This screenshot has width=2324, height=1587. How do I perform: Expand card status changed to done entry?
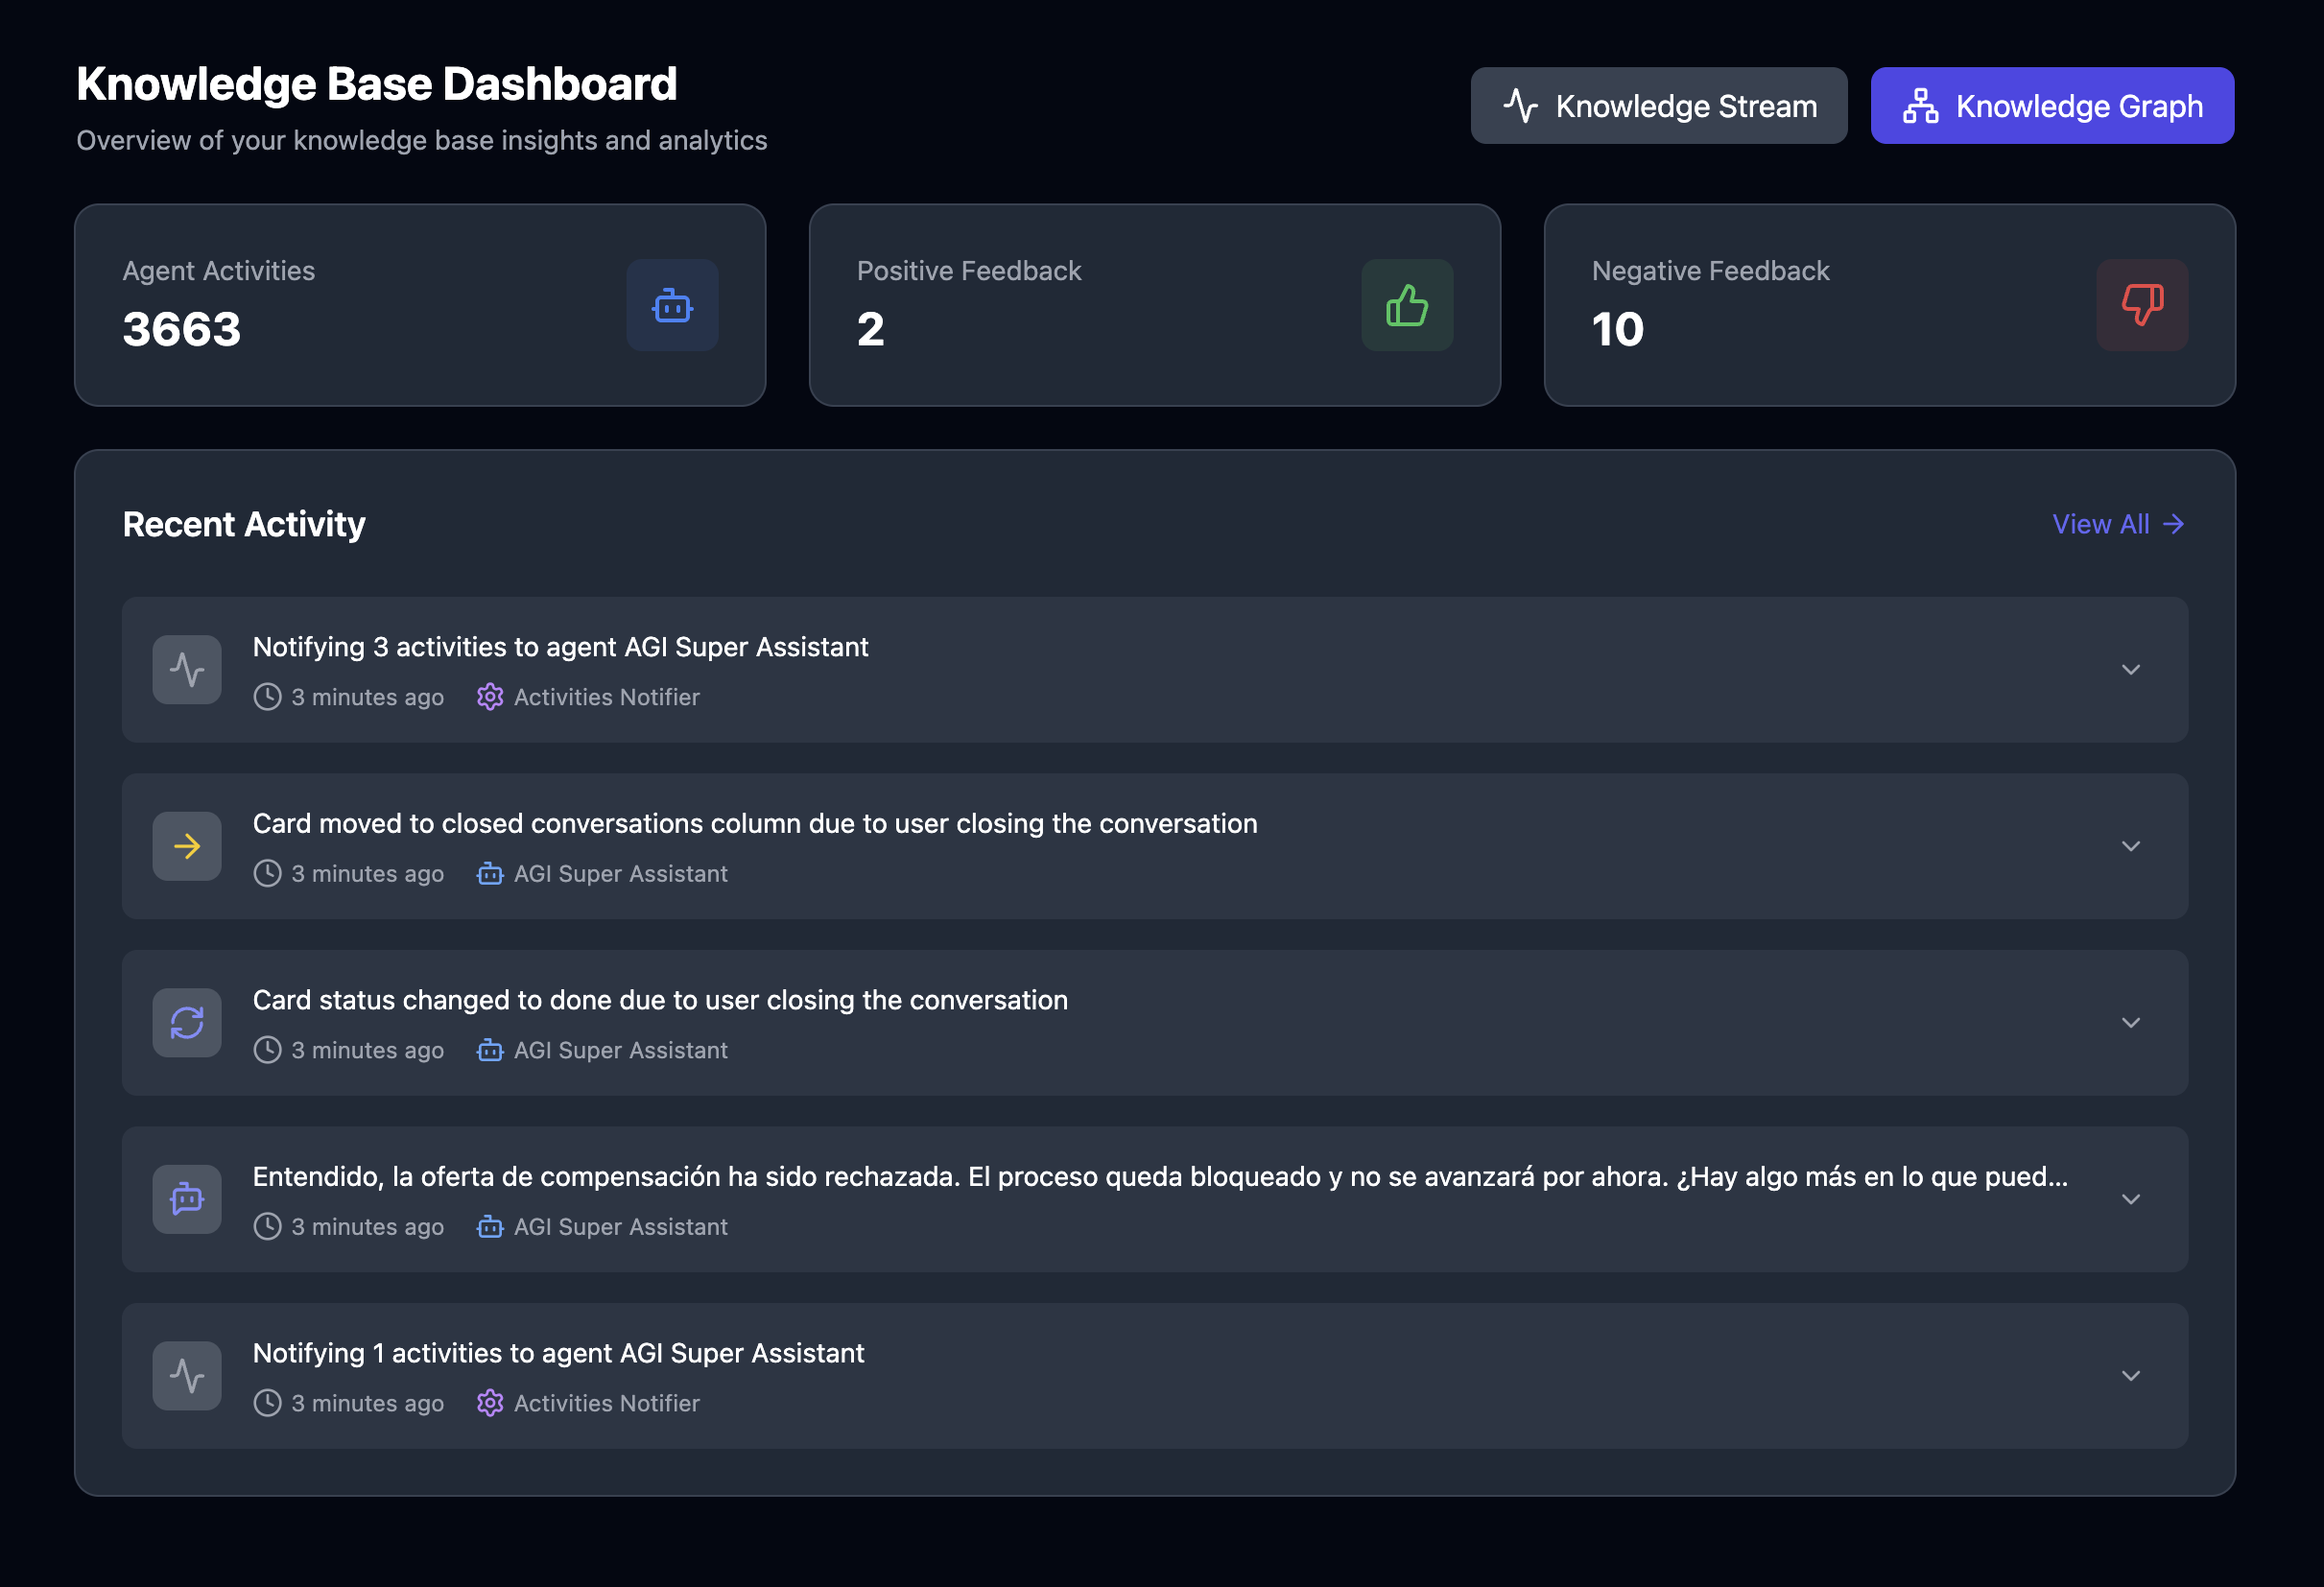(x=2130, y=1022)
